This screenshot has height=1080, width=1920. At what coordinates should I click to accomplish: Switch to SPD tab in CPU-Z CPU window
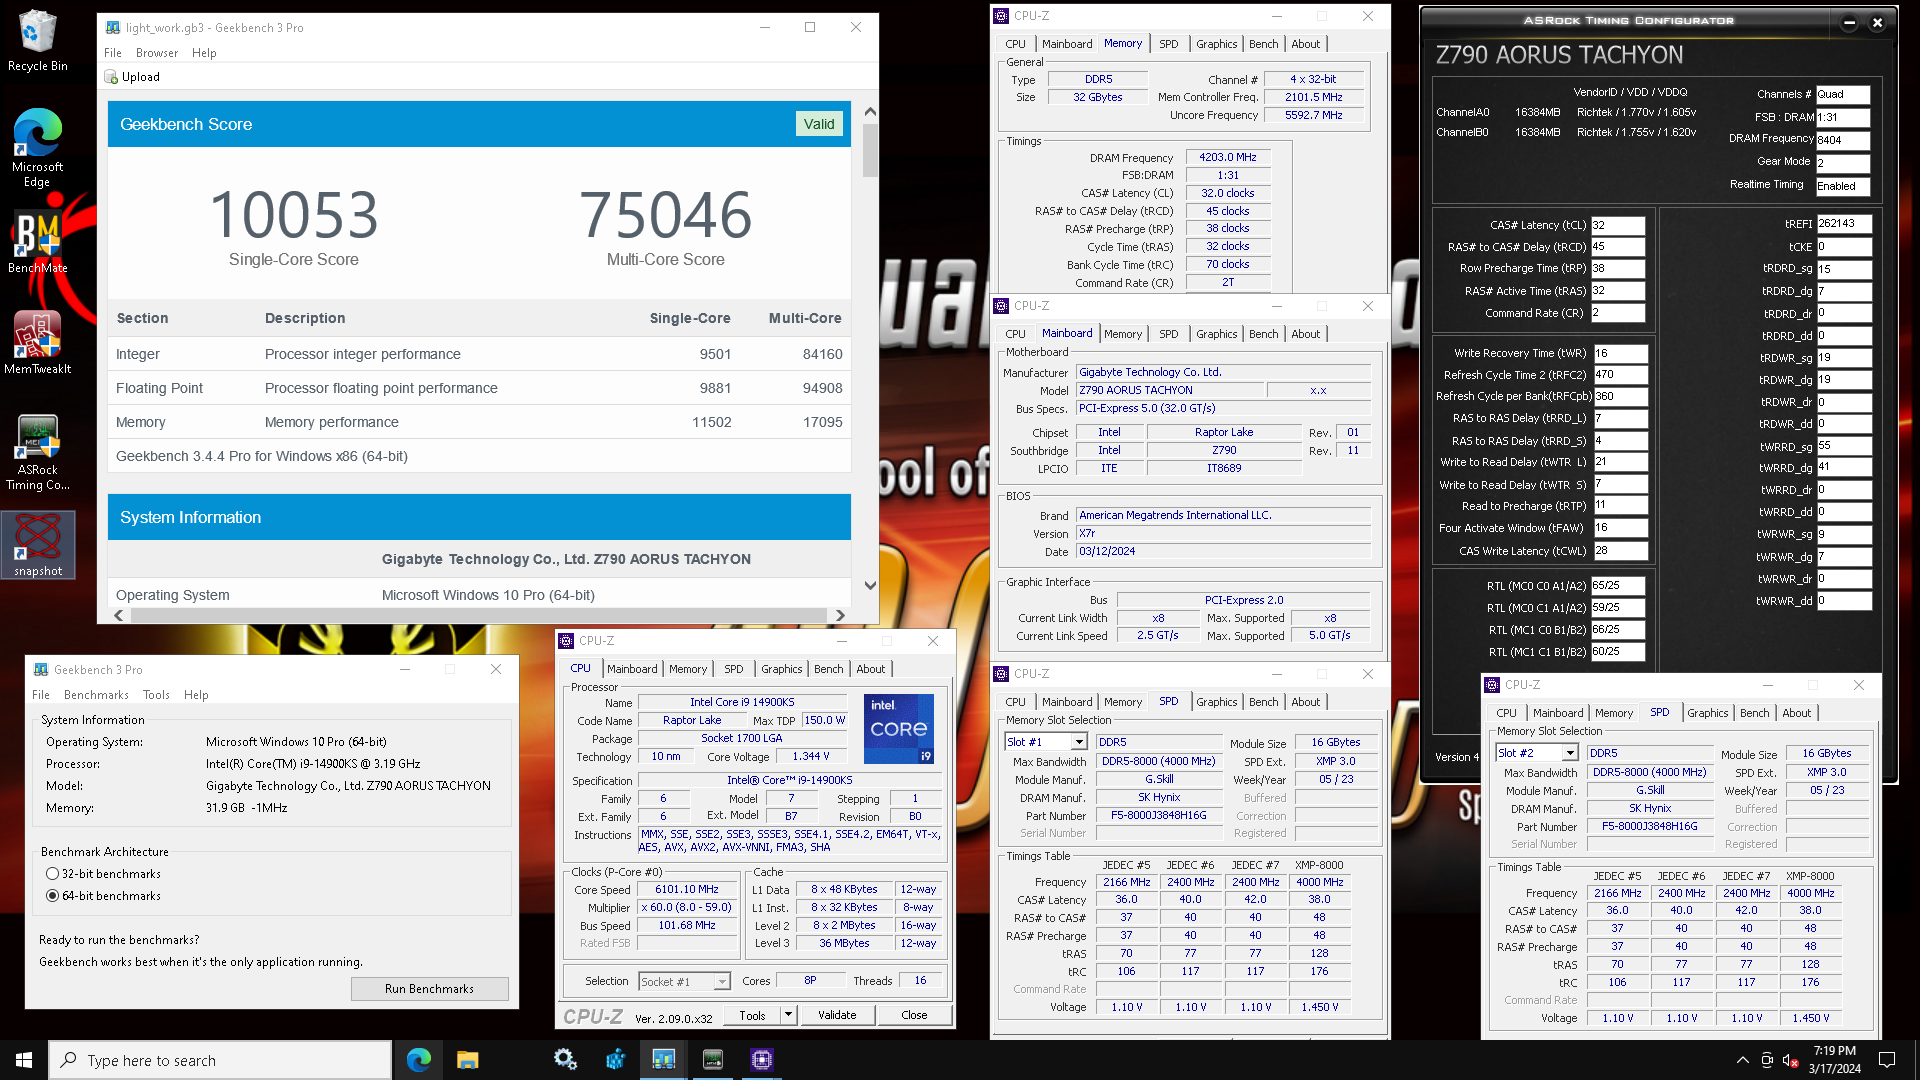tap(734, 669)
